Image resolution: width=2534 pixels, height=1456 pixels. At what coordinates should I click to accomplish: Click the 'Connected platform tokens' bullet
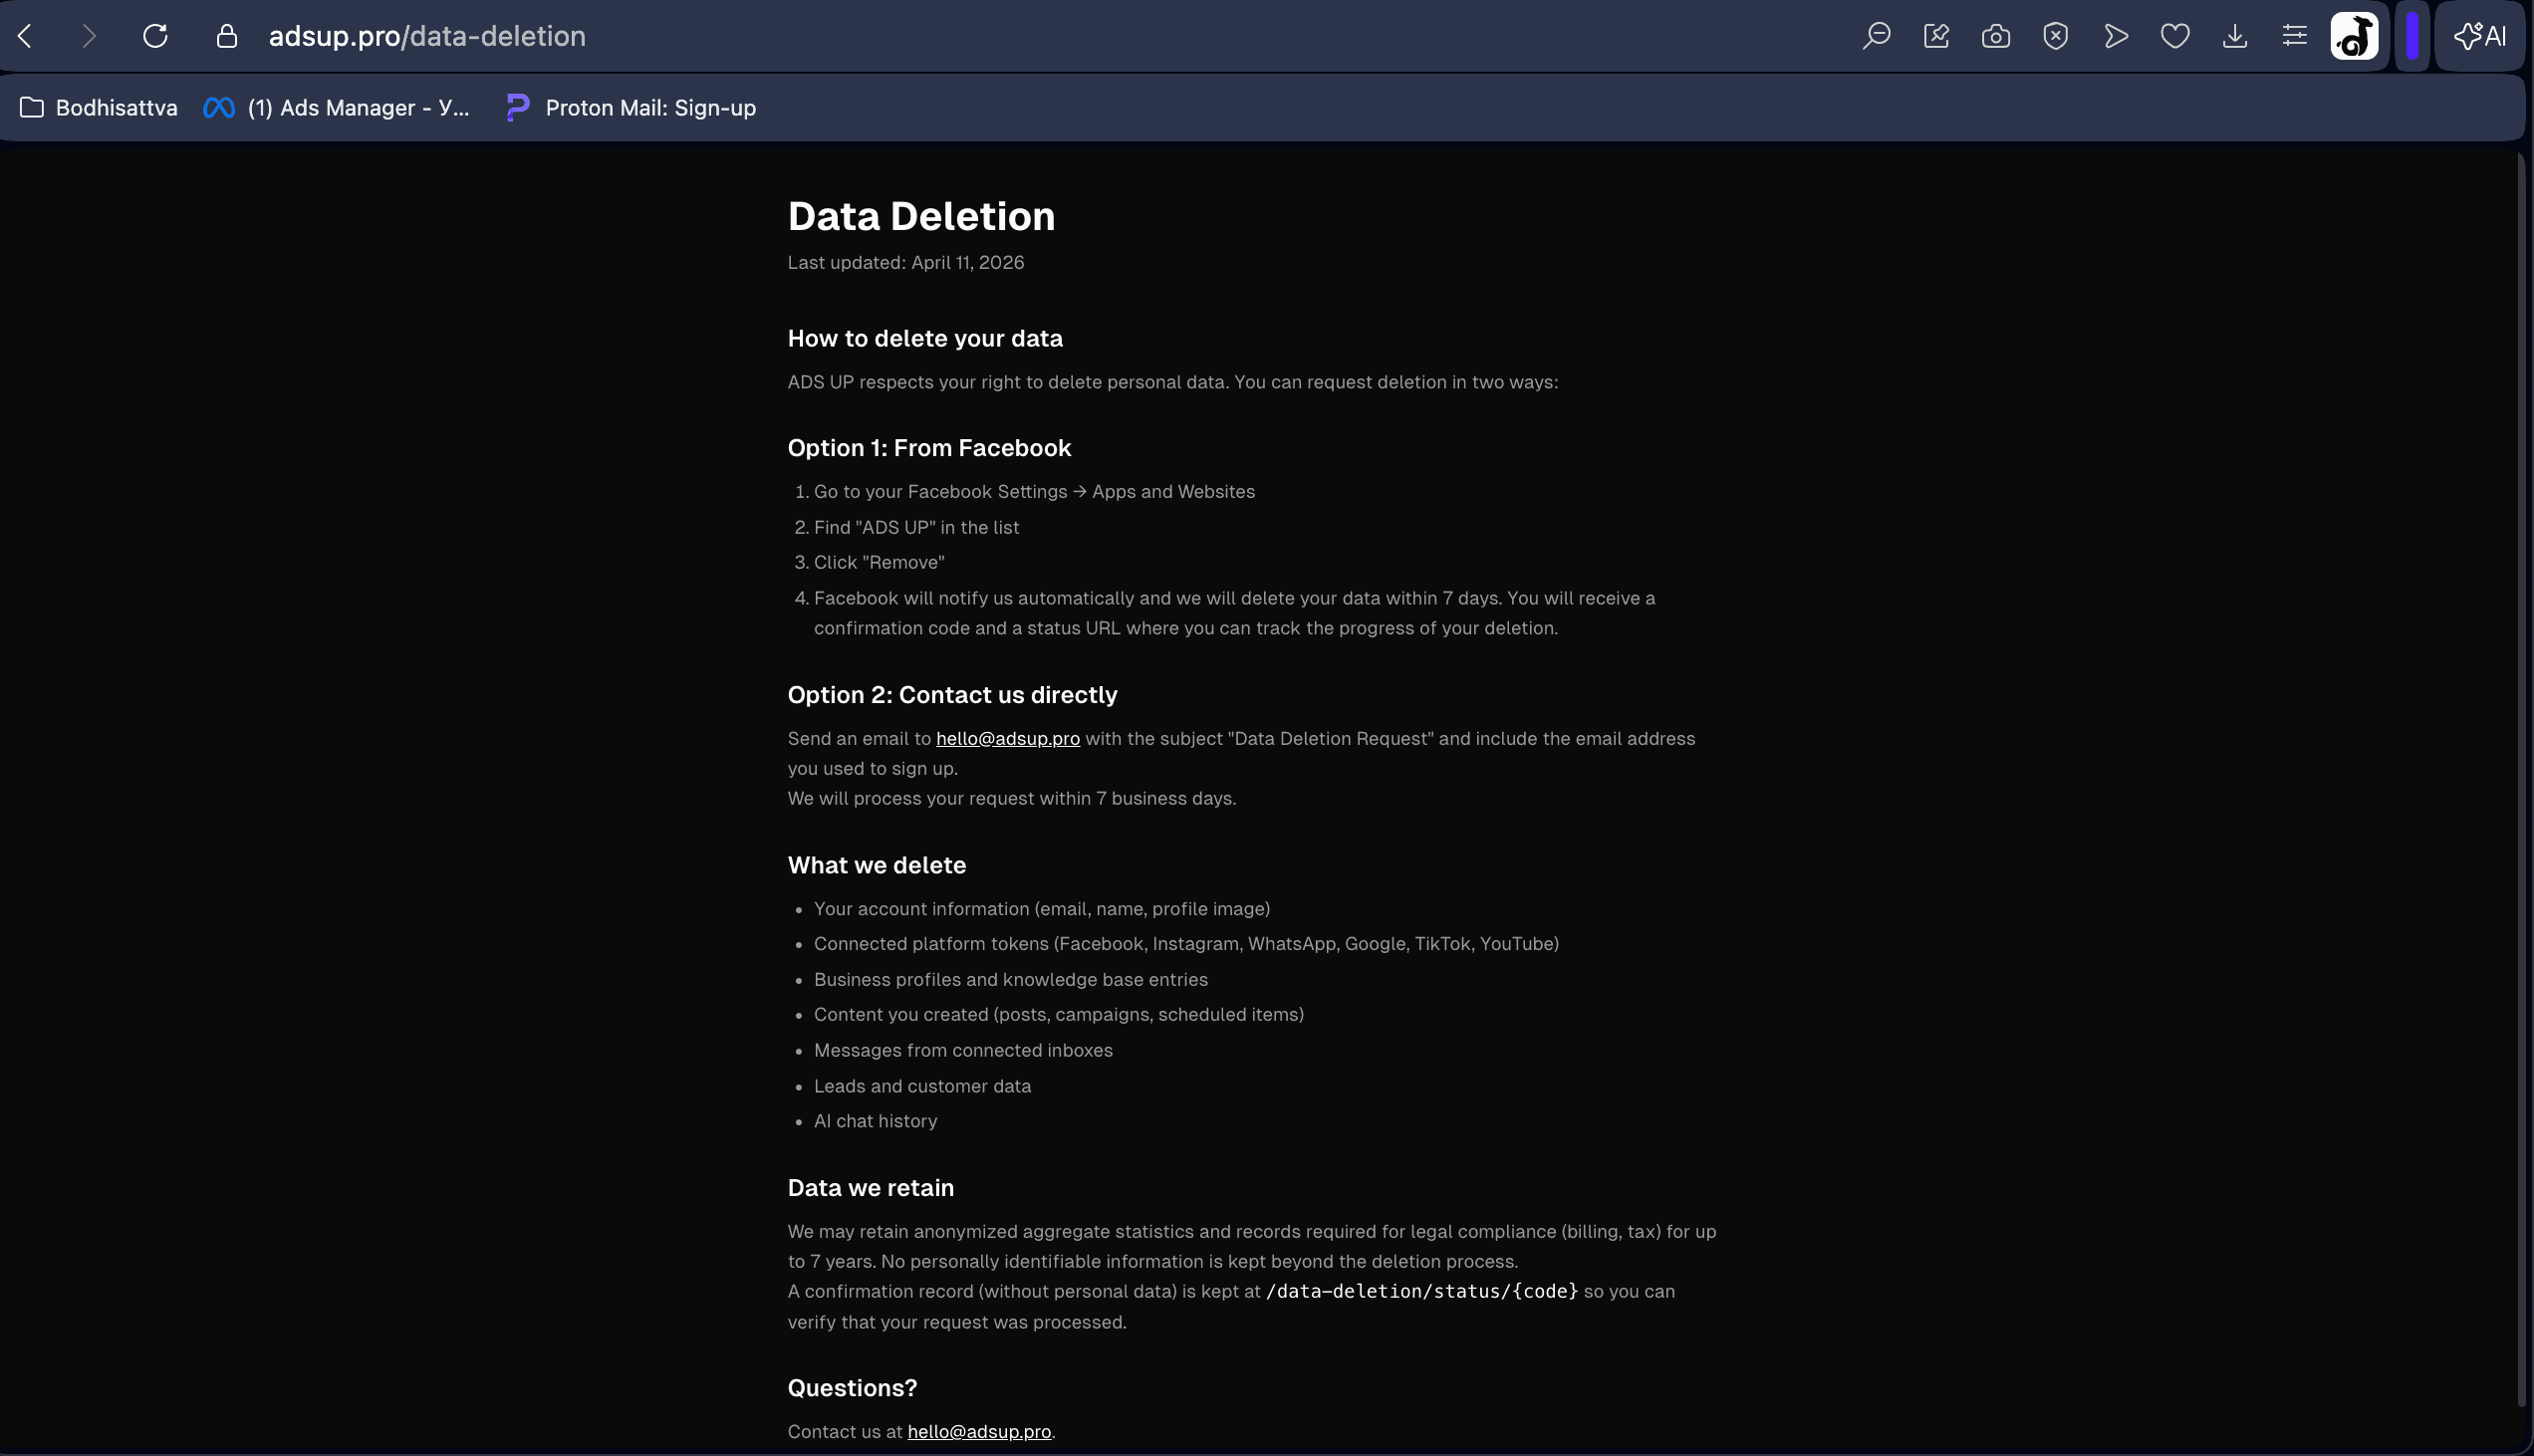pyautogui.click(x=1186, y=943)
